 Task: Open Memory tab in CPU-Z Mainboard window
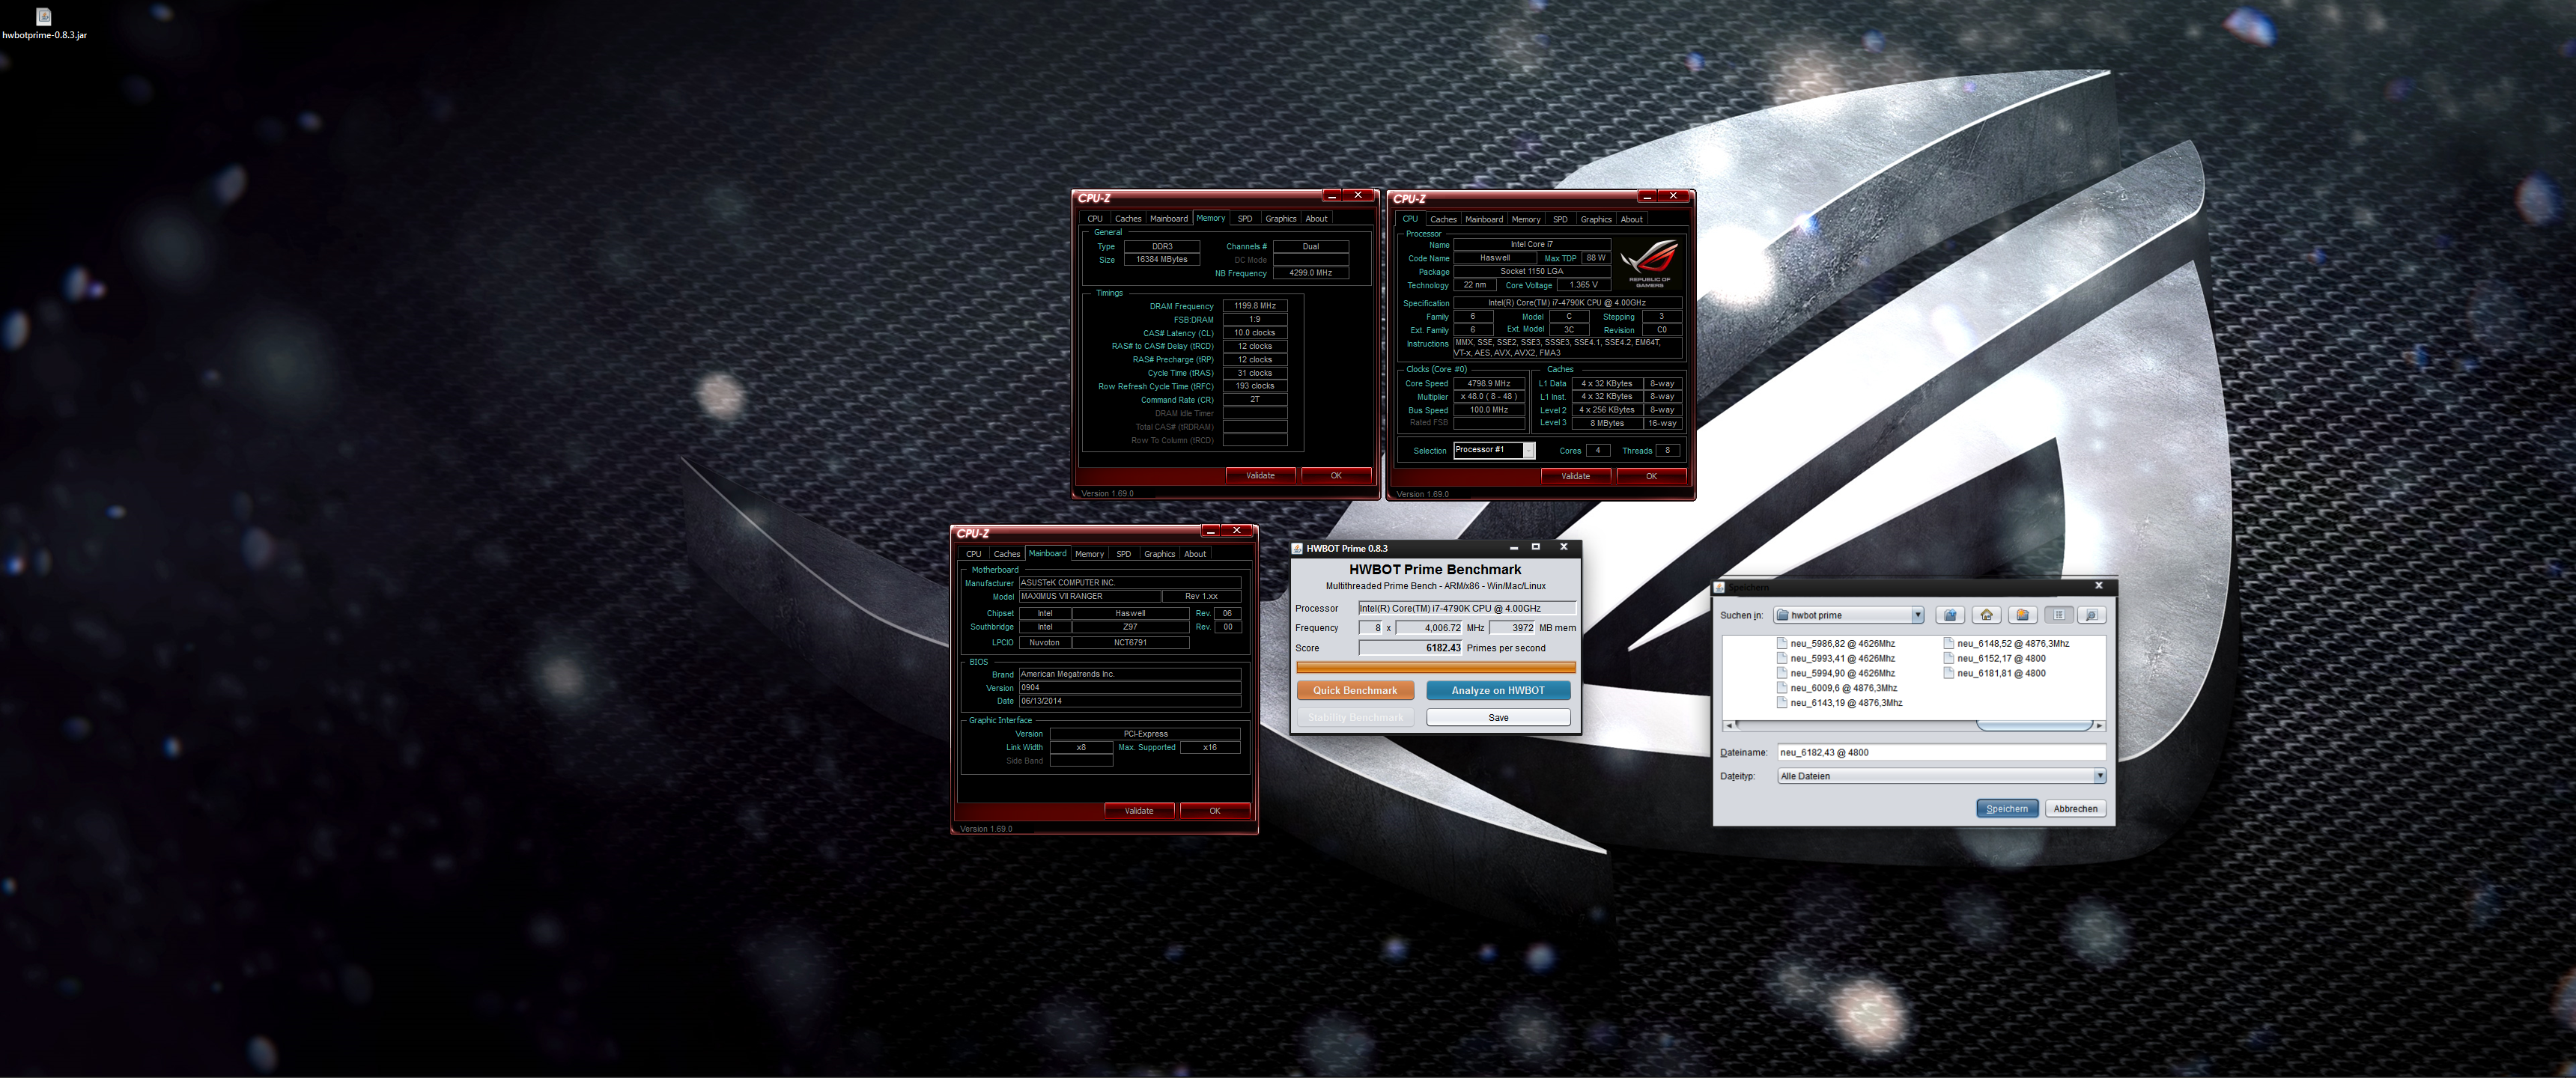(1089, 554)
